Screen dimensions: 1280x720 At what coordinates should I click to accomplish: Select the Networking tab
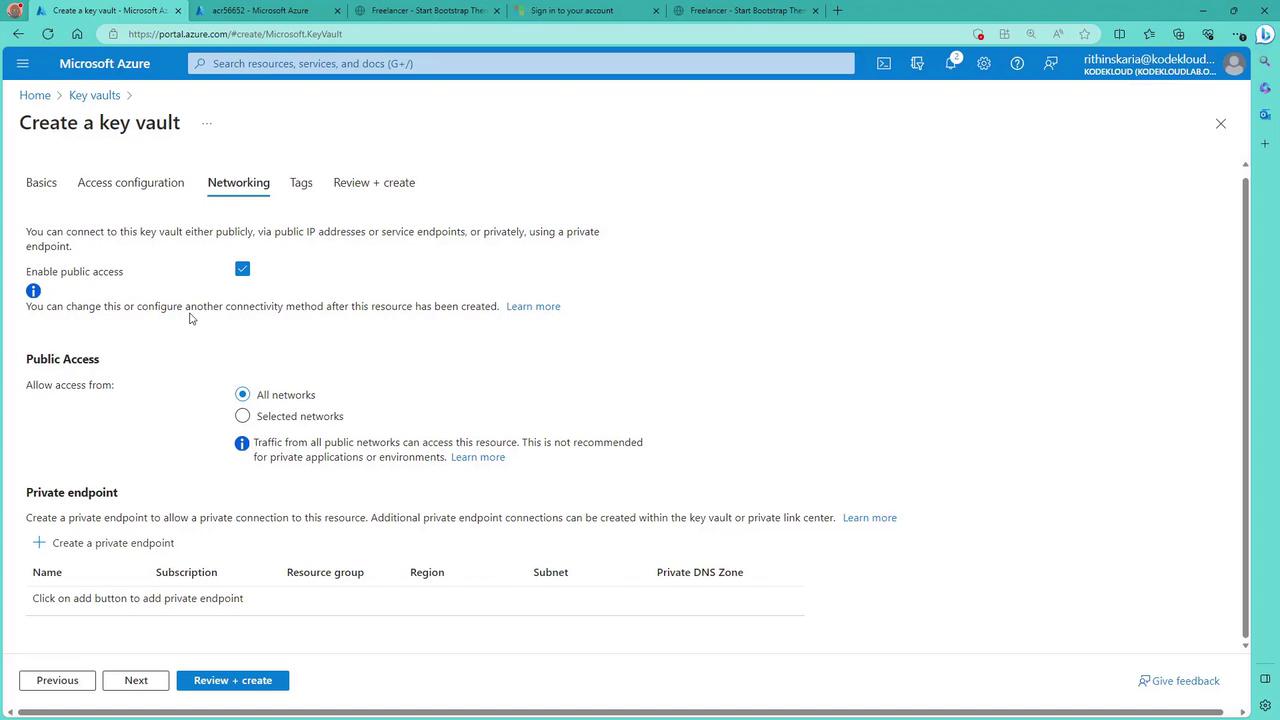coord(239,183)
